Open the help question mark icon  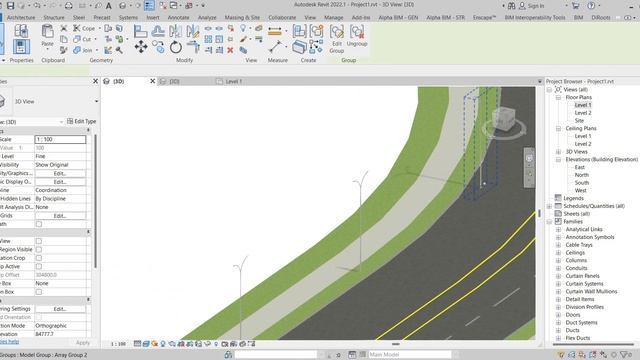591,6
